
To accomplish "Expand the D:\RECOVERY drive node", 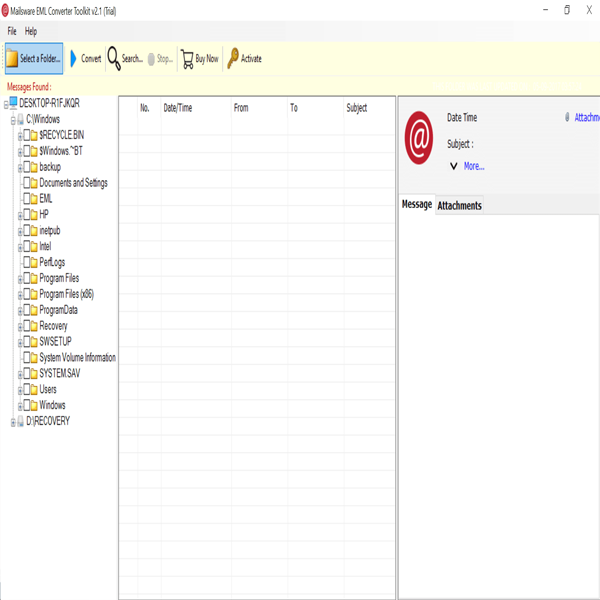I will [x=13, y=422].
